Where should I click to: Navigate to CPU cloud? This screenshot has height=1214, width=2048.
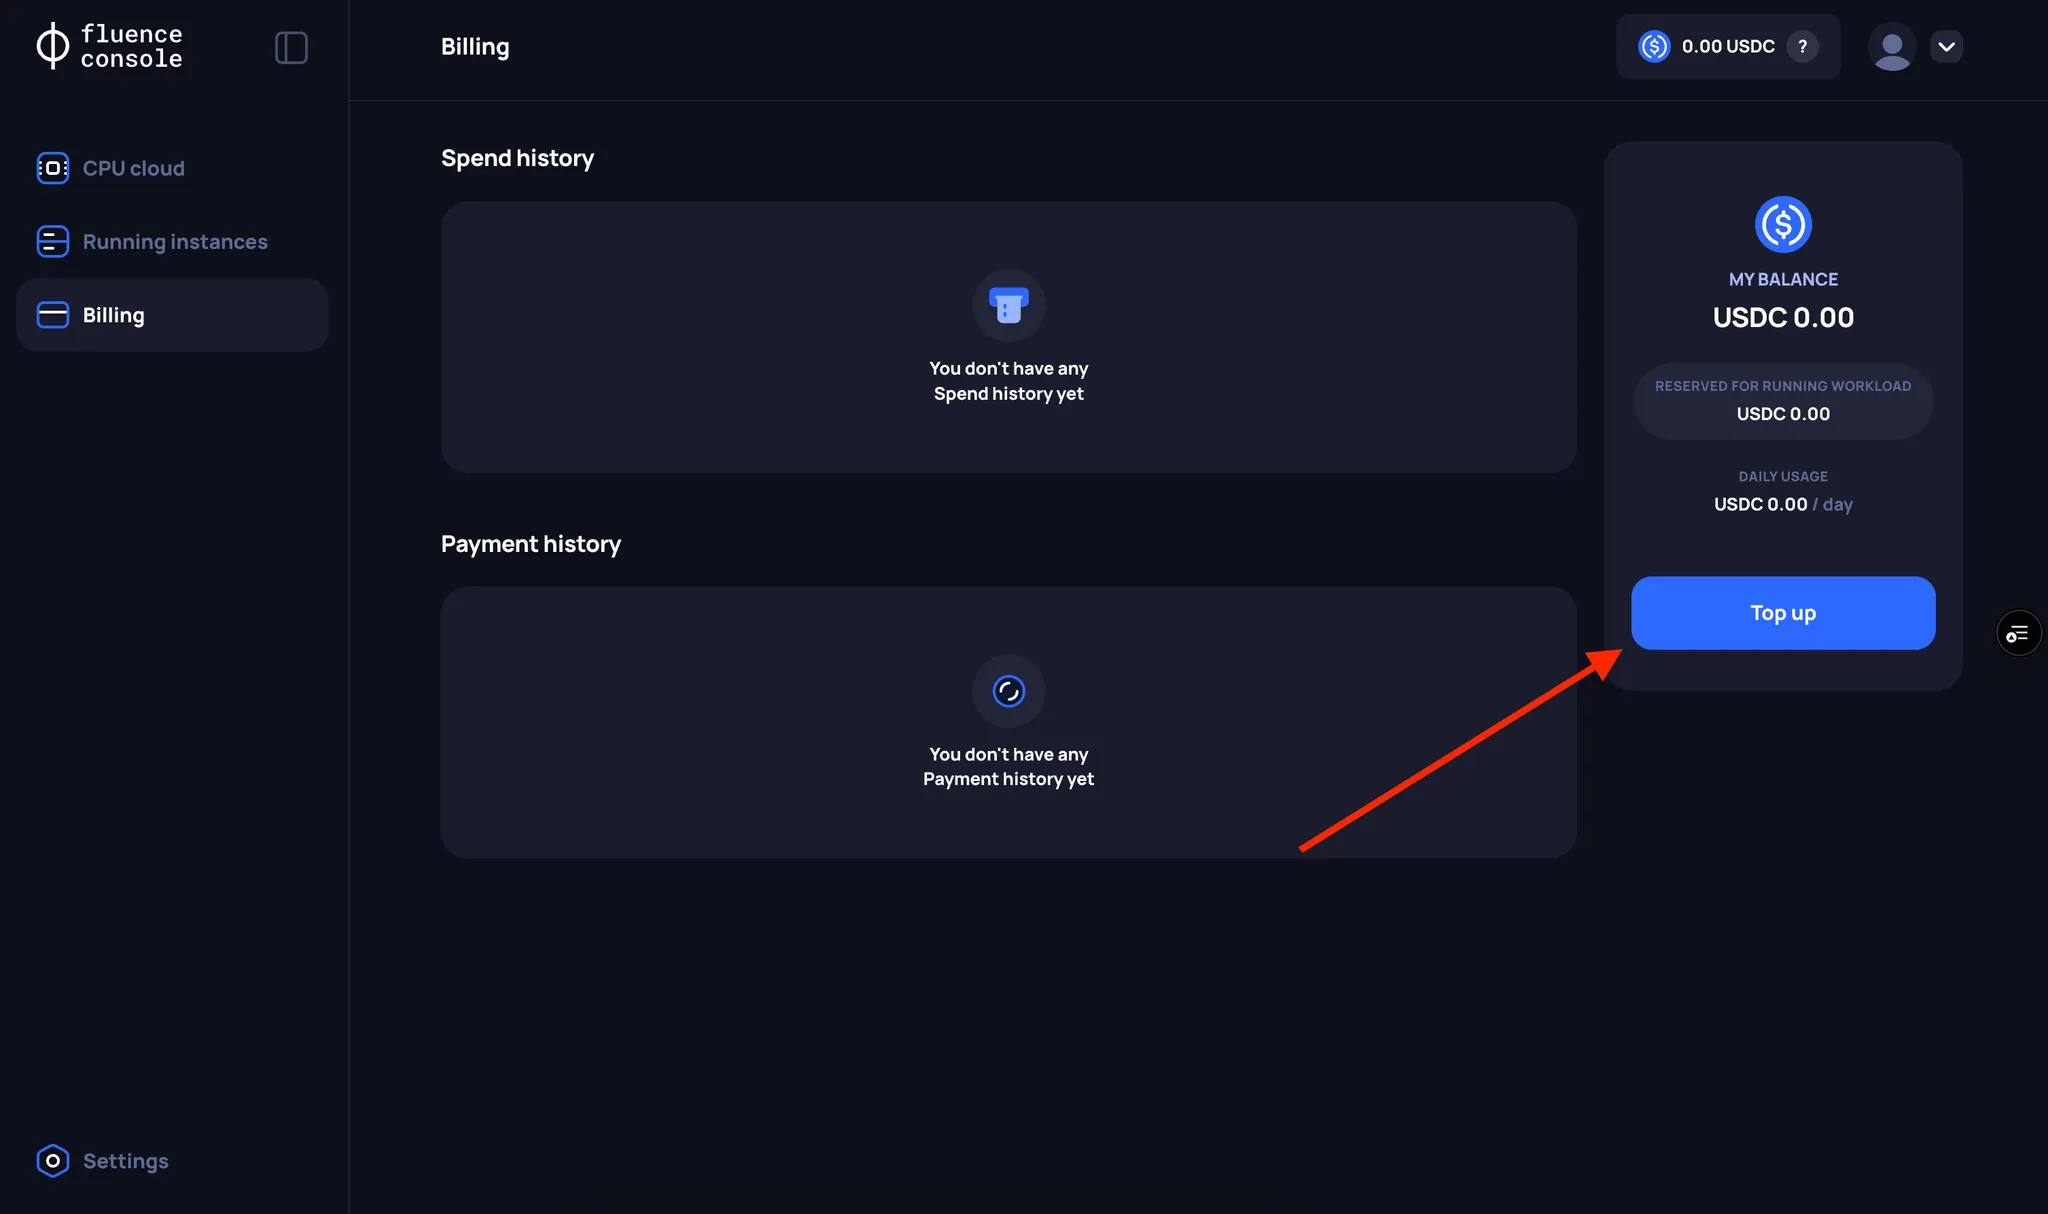[133, 167]
